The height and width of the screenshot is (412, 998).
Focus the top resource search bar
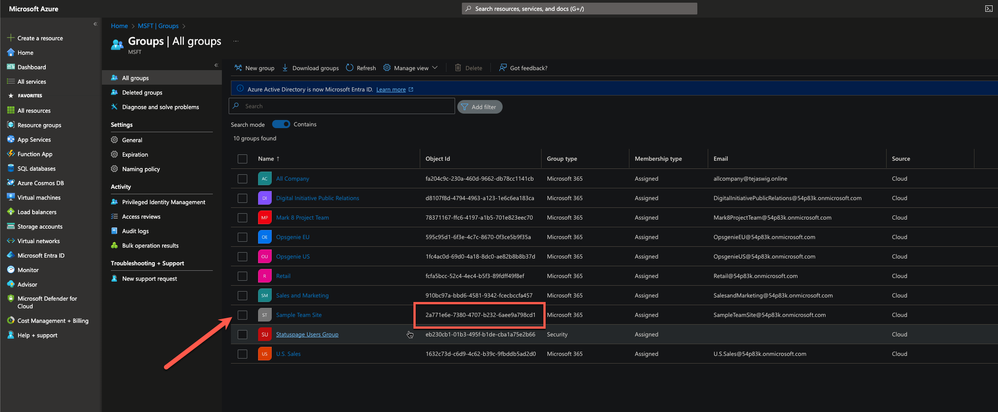click(x=579, y=9)
